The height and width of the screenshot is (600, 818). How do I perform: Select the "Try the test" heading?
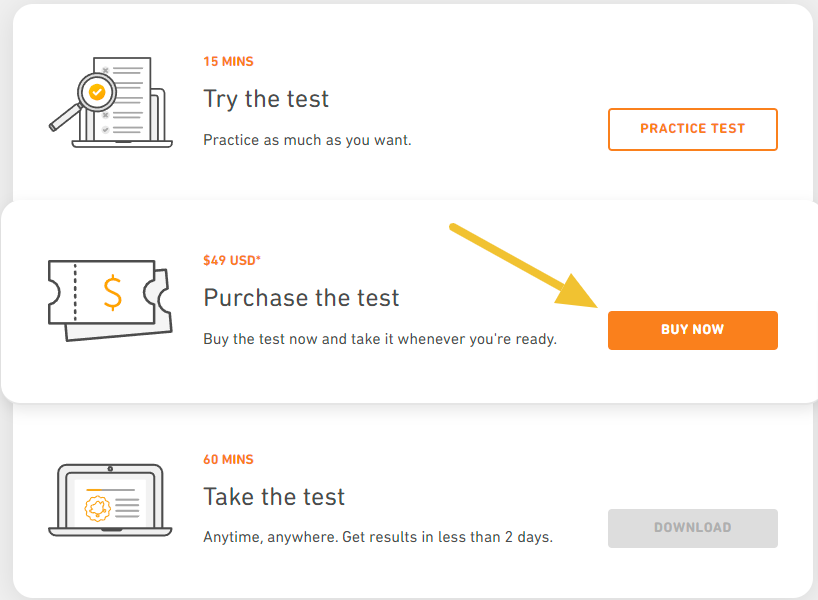[266, 99]
